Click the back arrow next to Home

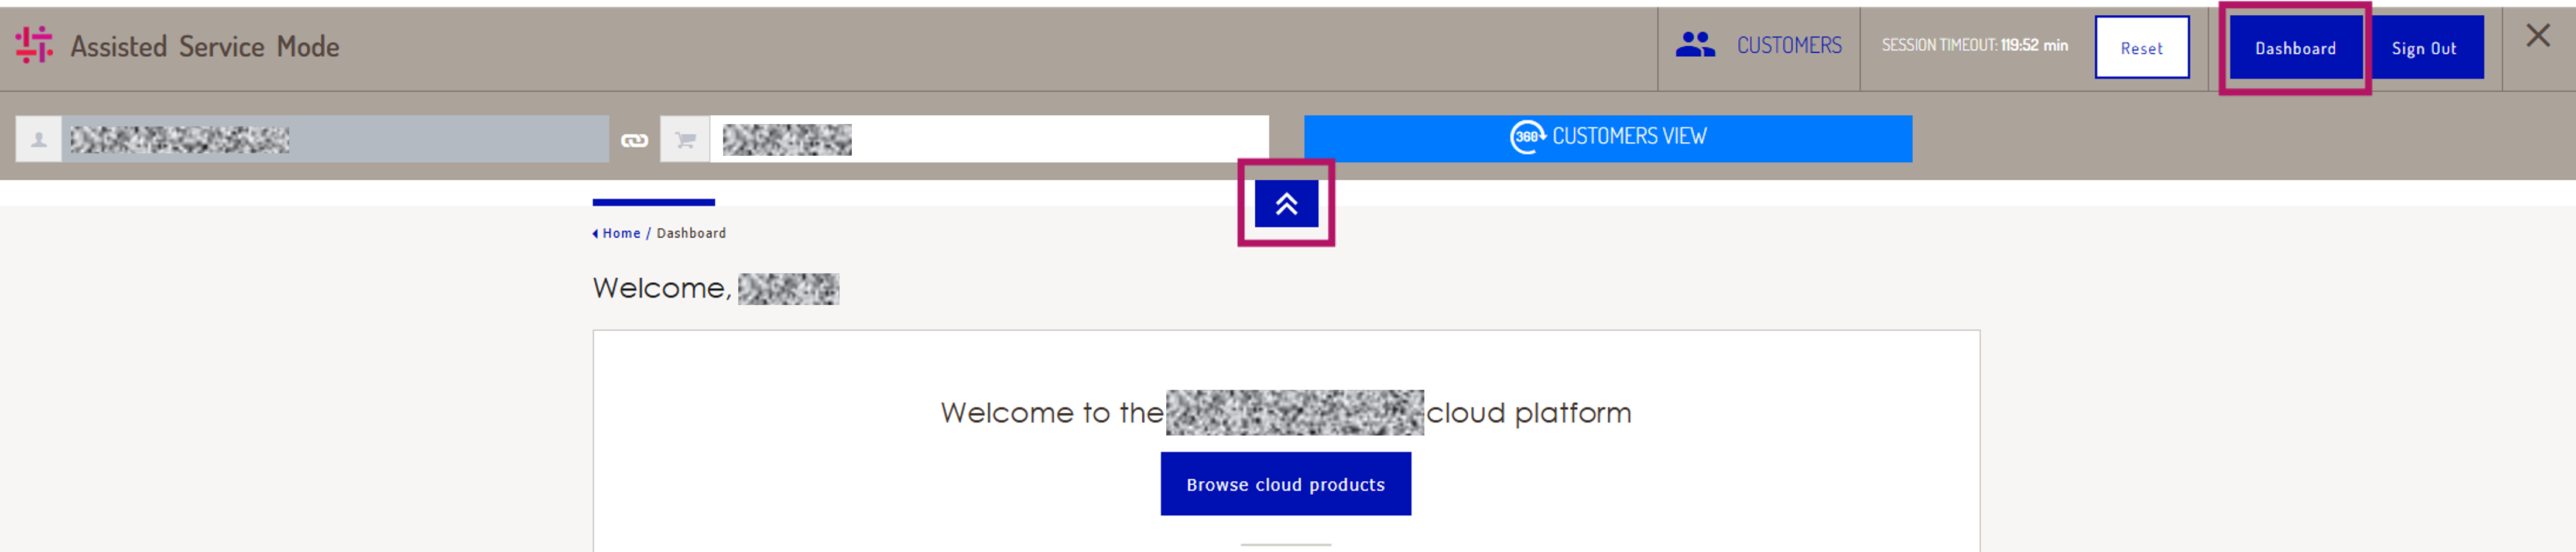tap(595, 234)
